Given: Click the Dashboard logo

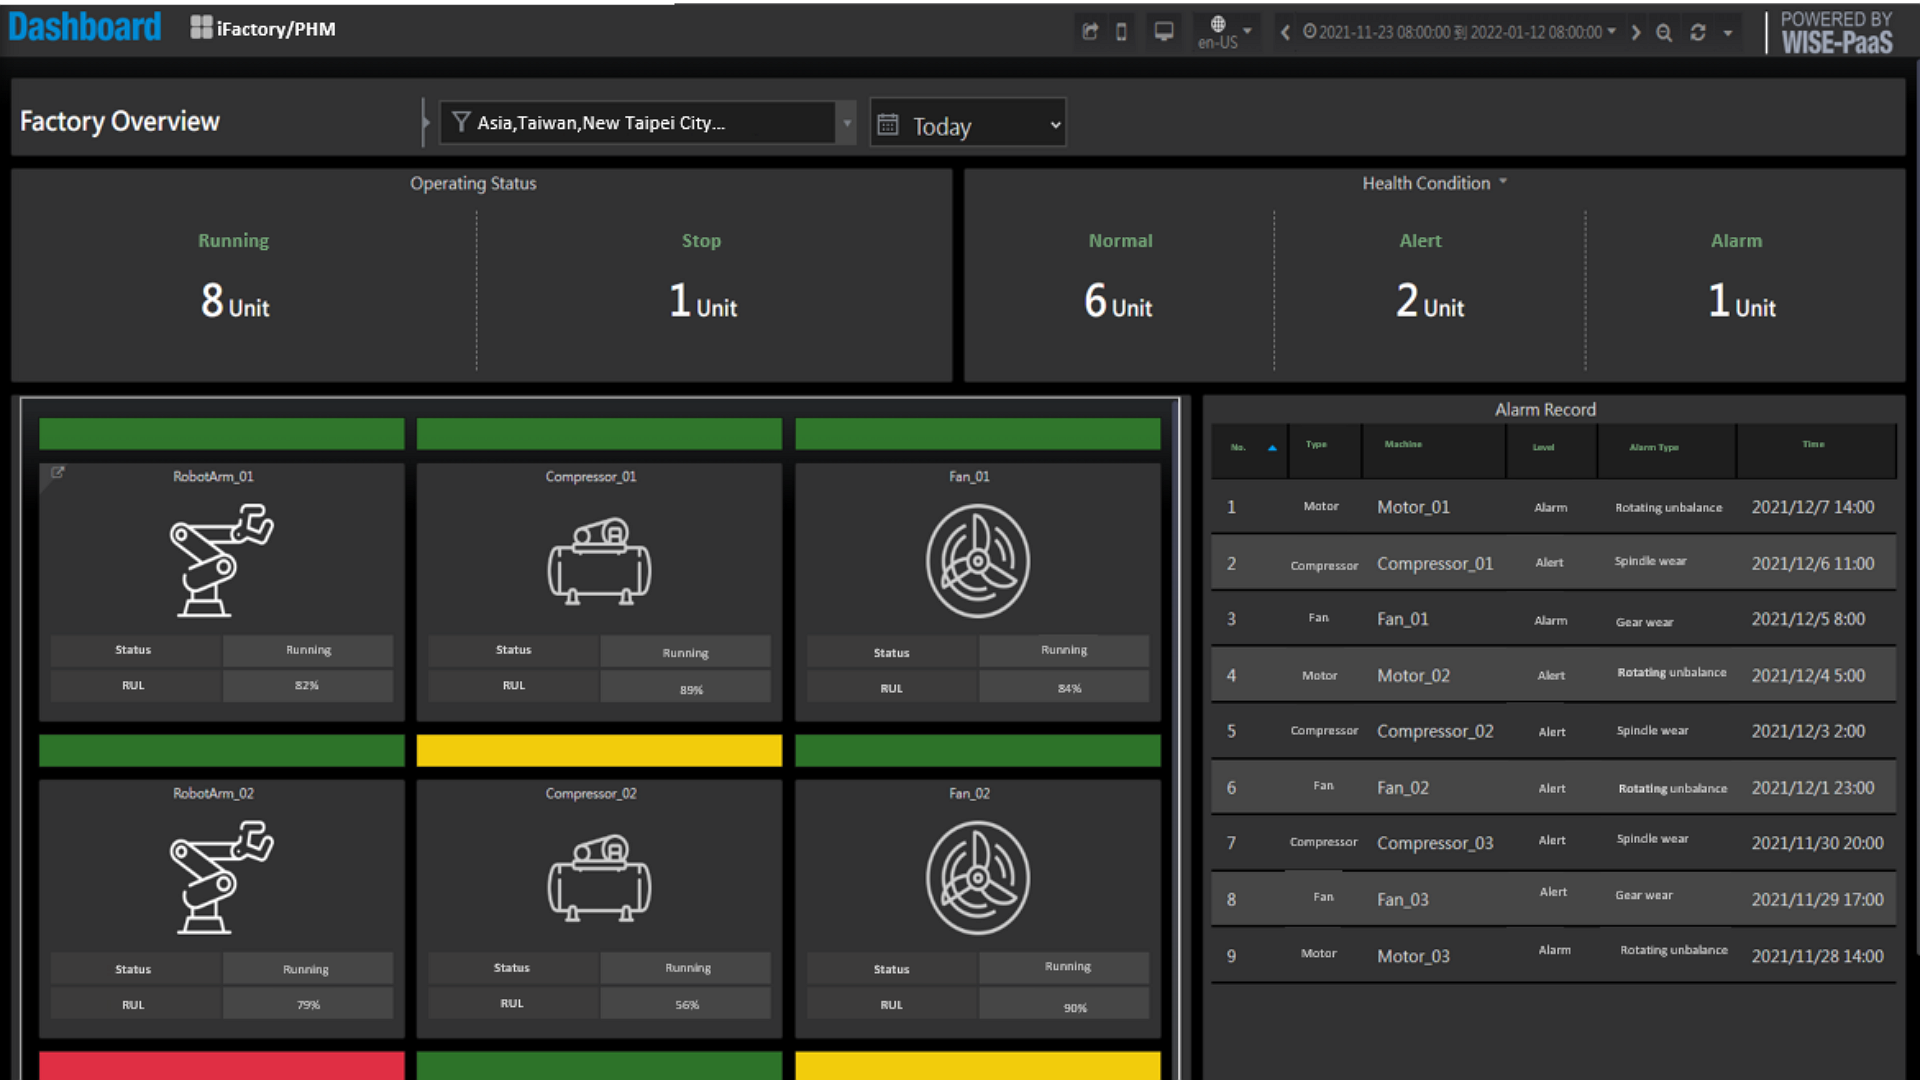Looking at the screenshot, I should tap(84, 27).
